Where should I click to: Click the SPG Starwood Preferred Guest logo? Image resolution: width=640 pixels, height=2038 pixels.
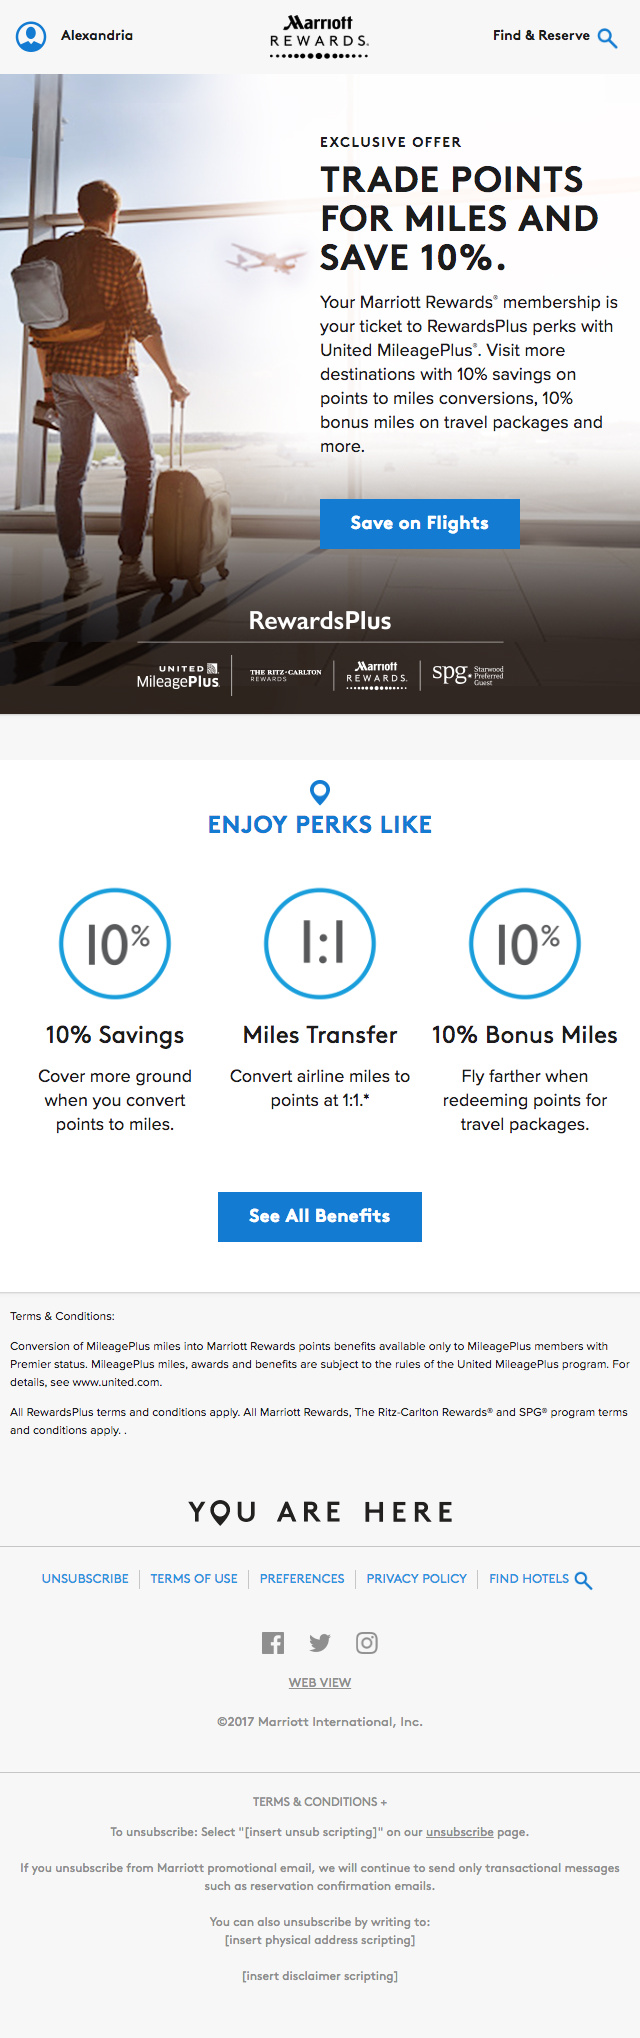(467, 674)
